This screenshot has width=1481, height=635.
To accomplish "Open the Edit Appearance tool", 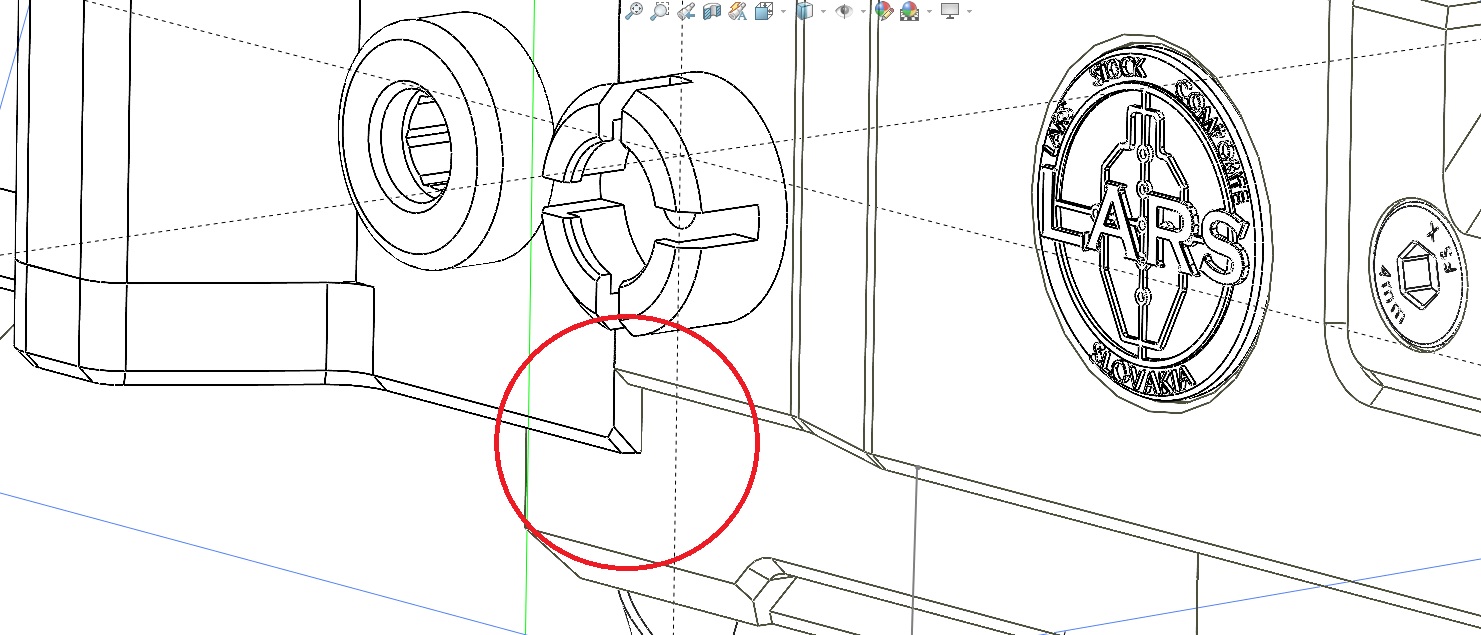I will [x=883, y=11].
